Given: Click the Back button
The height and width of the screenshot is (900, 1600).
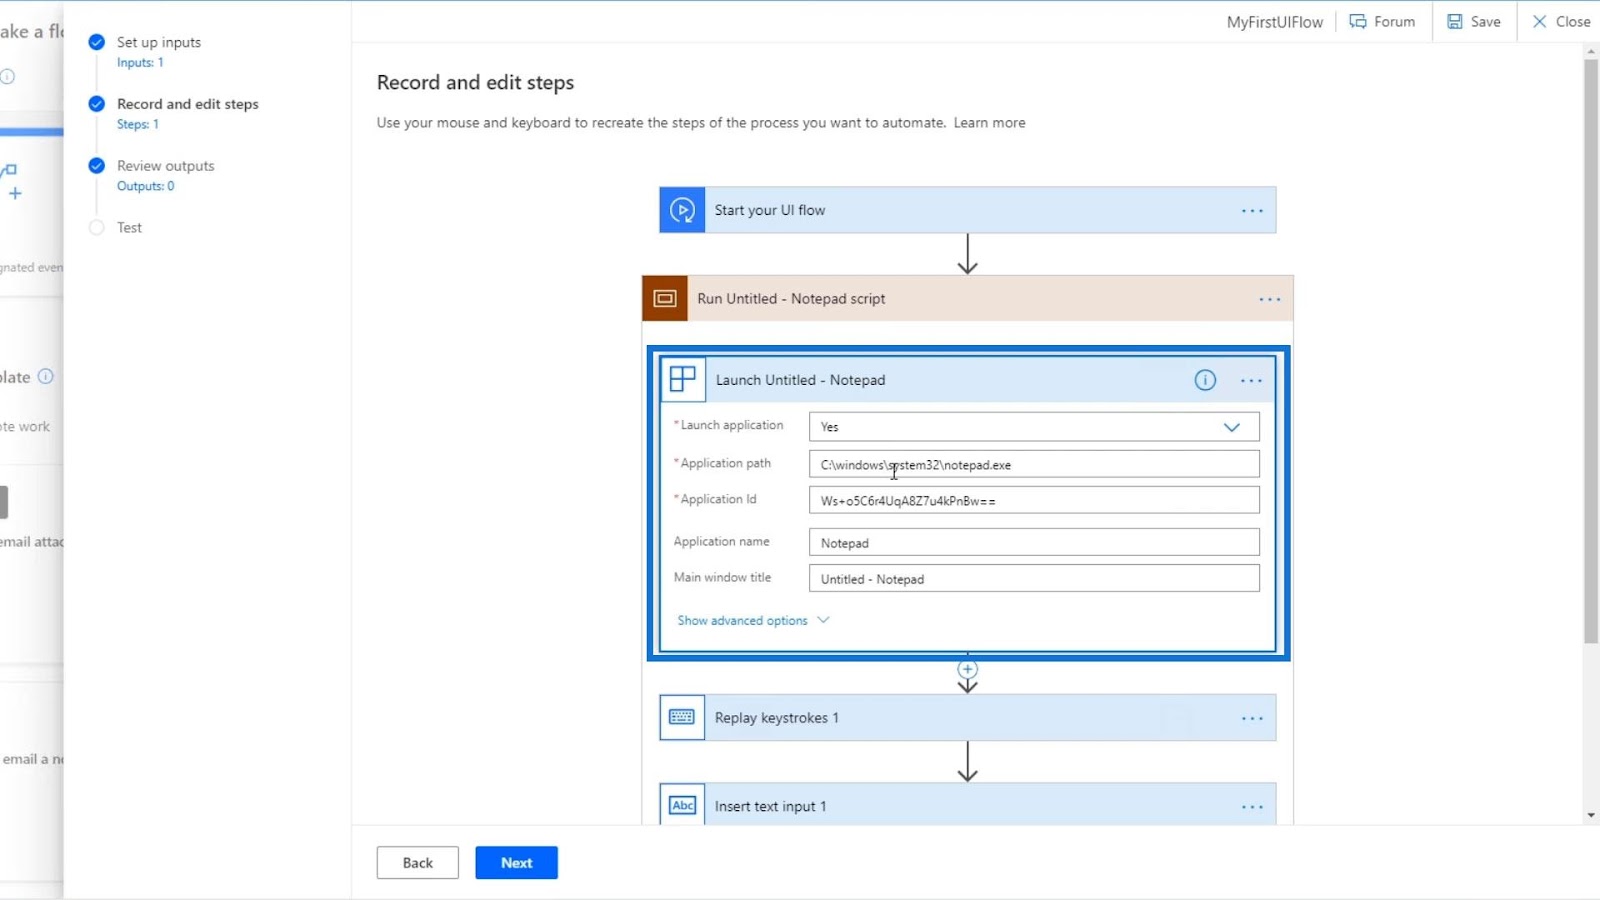Looking at the screenshot, I should (417, 863).
